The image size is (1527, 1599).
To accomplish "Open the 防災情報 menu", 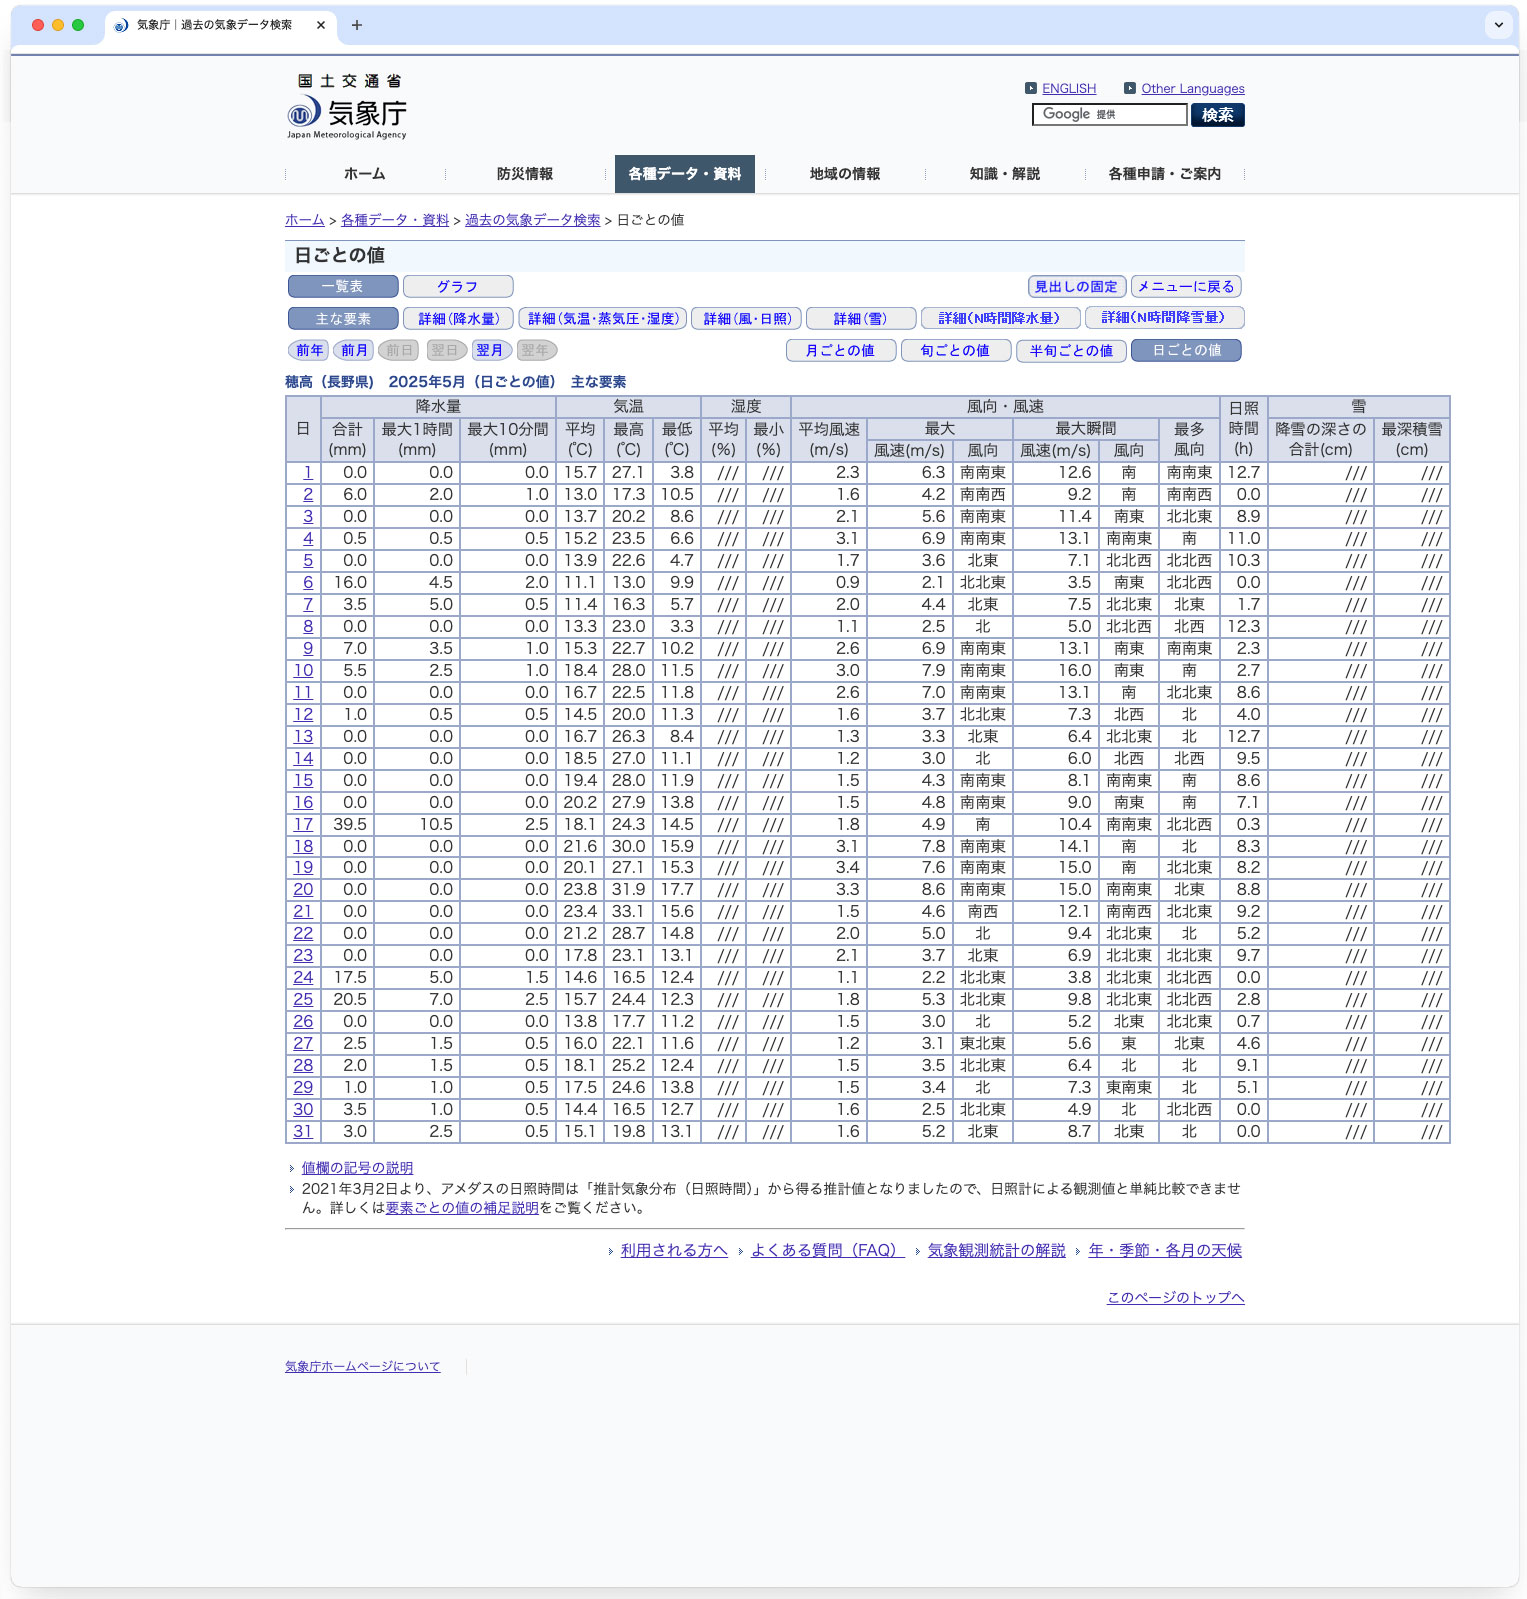I will 525,174.
